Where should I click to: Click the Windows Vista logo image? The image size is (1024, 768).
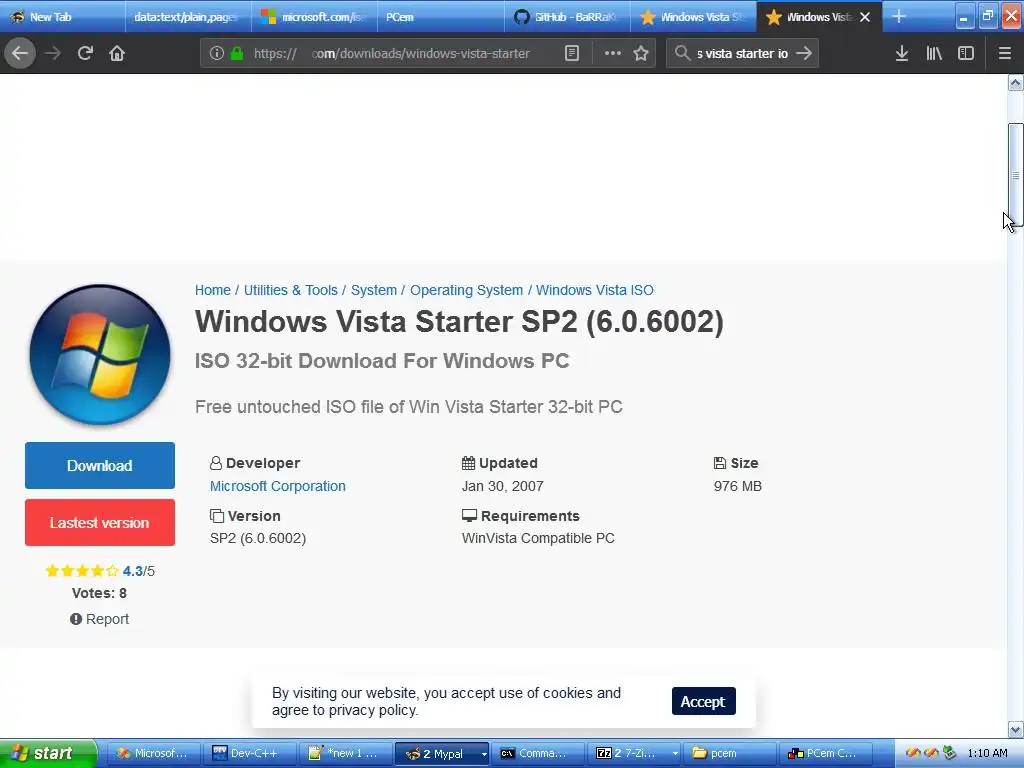100,355
